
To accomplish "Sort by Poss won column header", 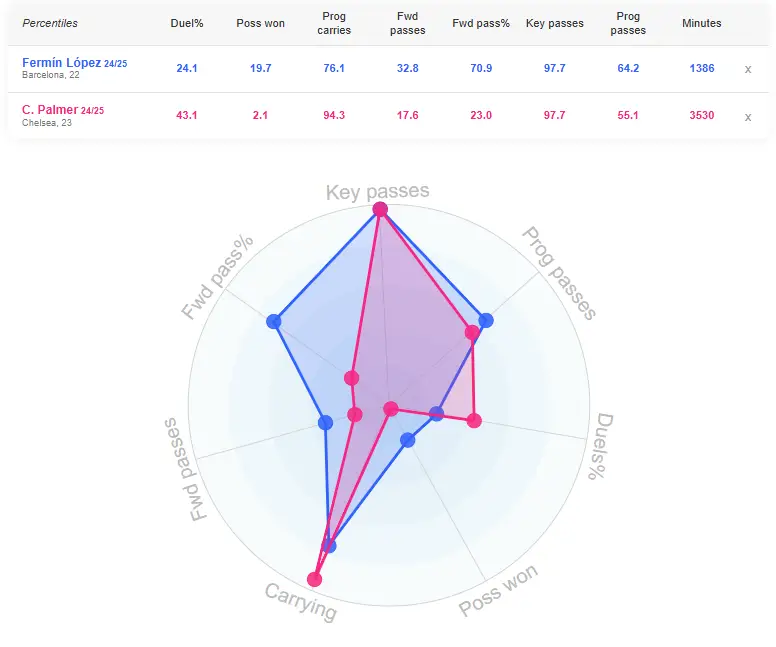I will pyautogui.click(x=260, y=23).
